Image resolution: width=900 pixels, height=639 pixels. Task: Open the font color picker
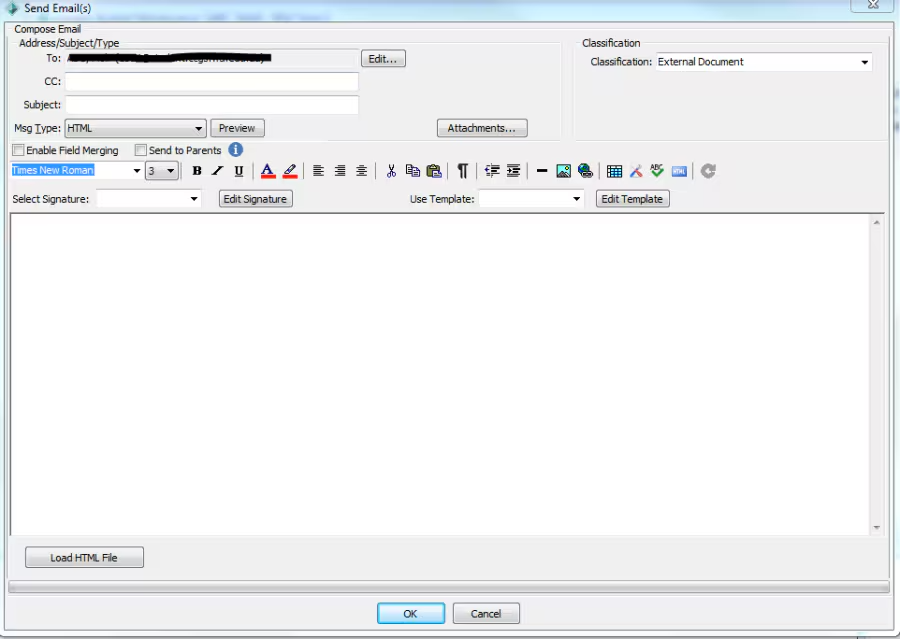[x=267, y=171]
